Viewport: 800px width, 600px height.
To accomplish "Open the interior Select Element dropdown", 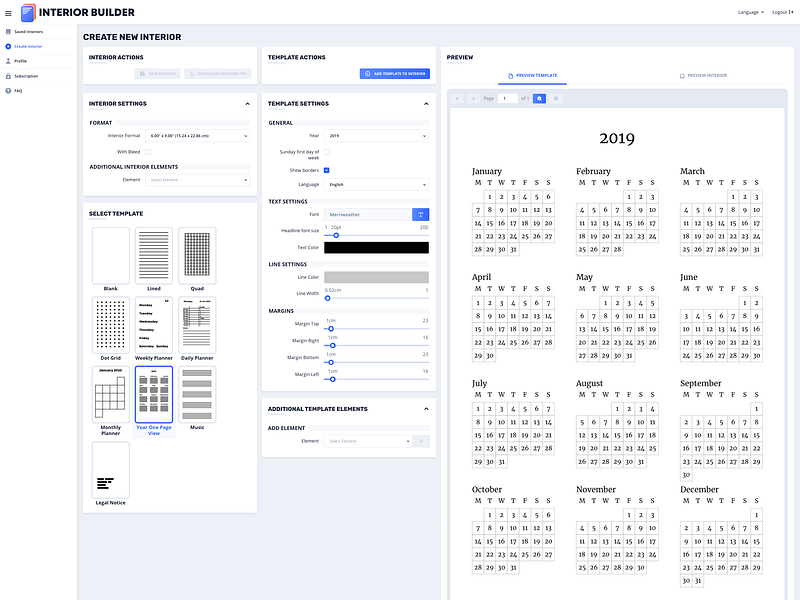I will click(197, 180).
